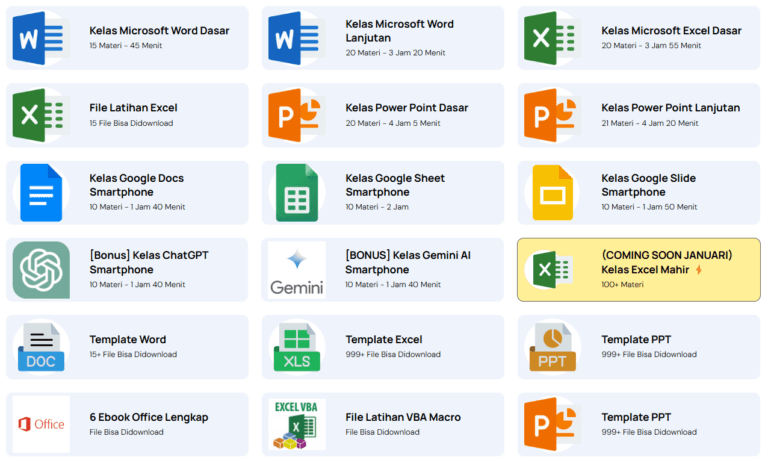Click the red Office logo icon
This screenshot has height=466, width=768.
(41, 424)
